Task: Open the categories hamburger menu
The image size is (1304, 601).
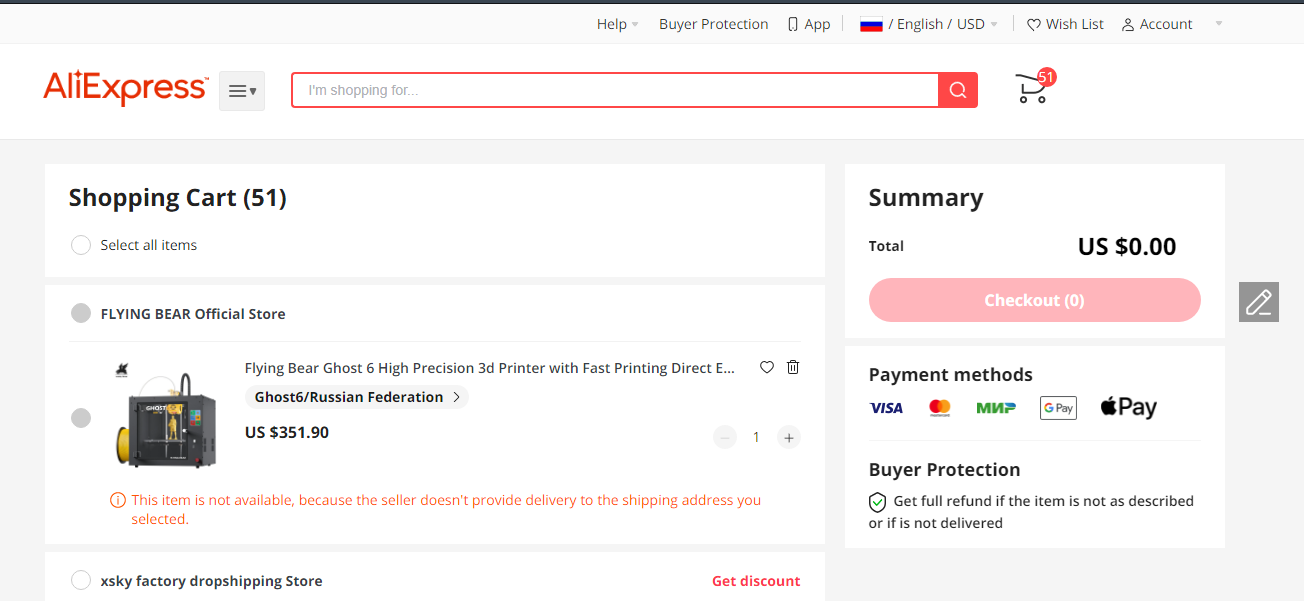Action: [242, 91]
